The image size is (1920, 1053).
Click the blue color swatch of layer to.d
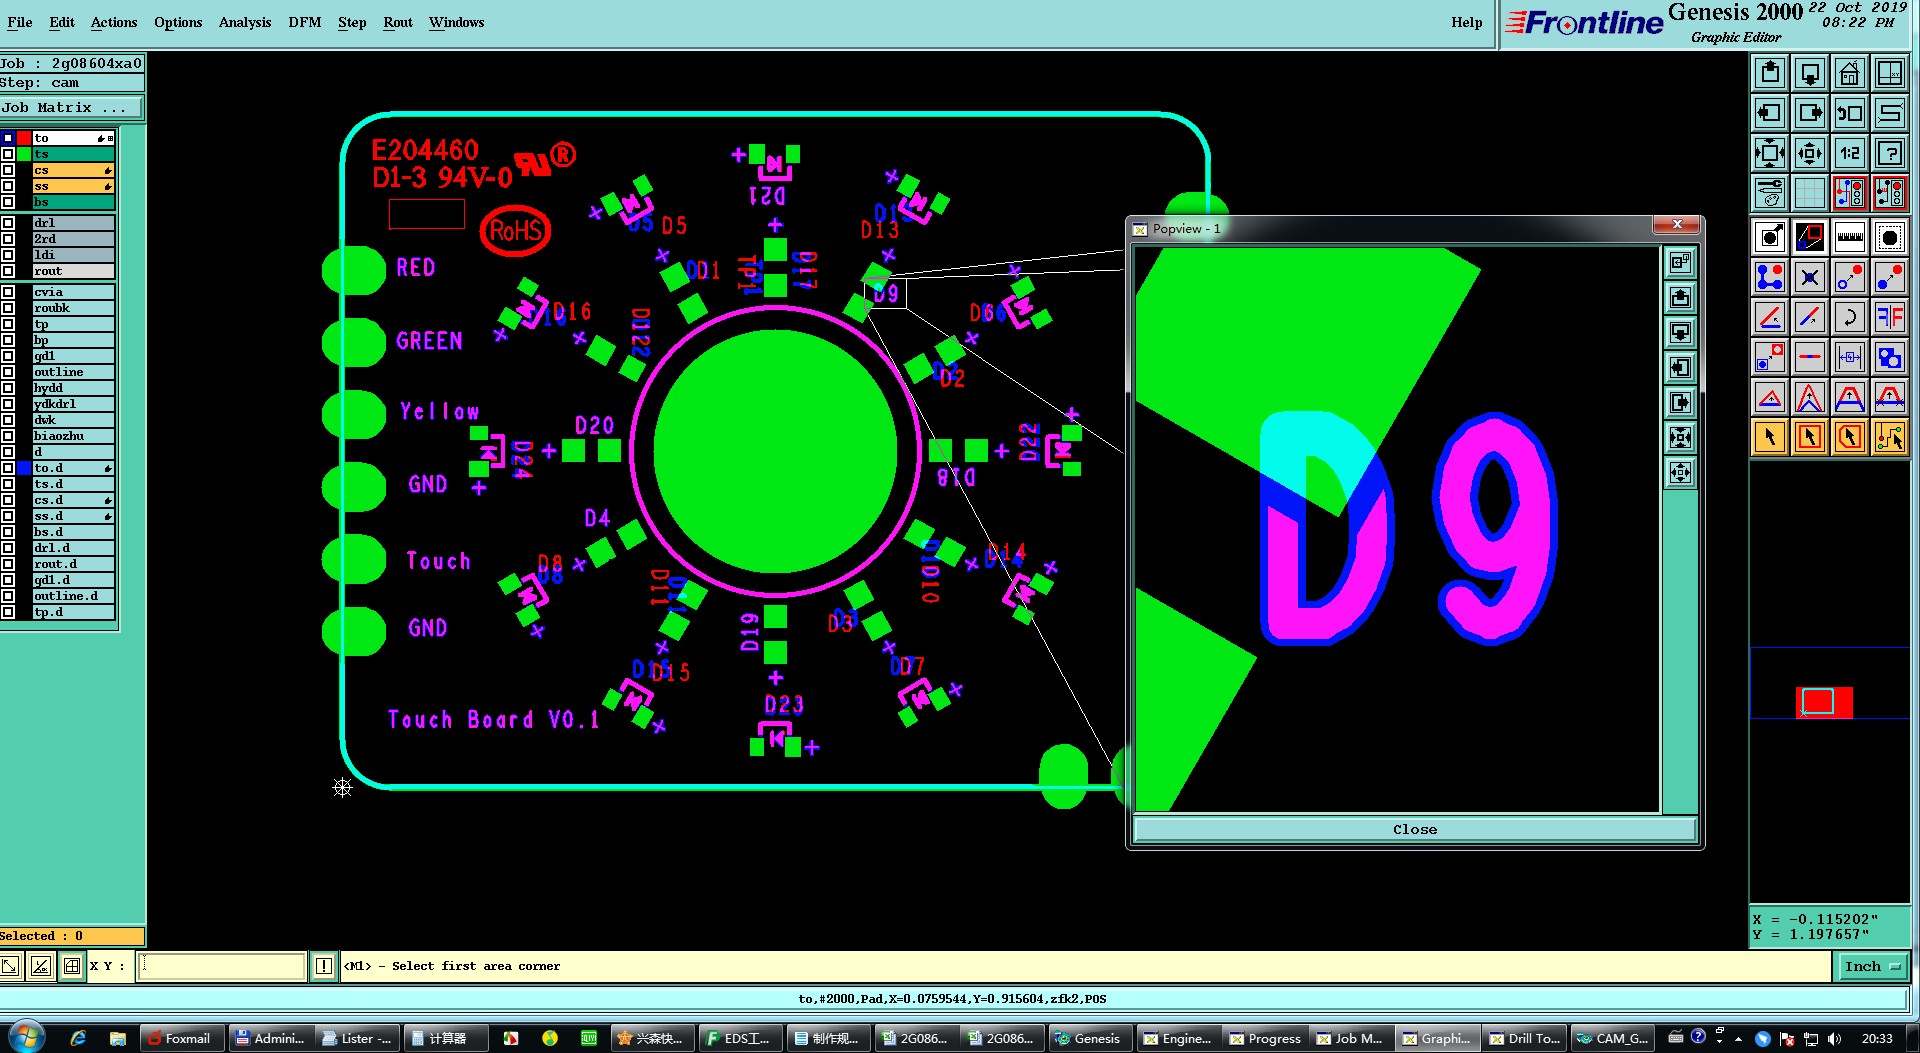(x=24, y=468)
